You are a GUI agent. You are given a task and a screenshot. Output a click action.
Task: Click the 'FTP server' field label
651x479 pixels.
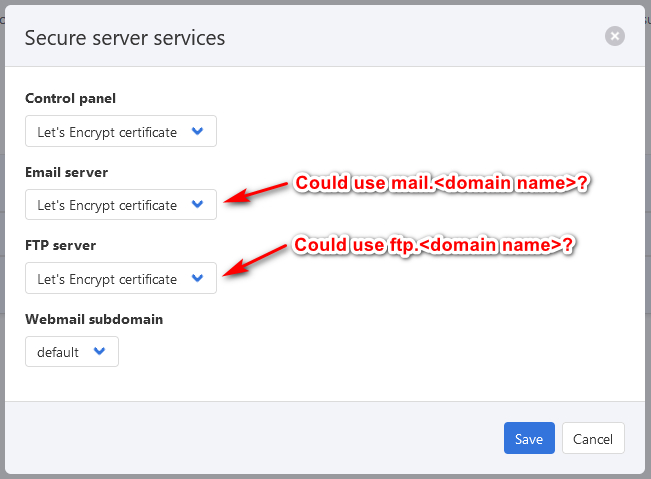pyautogui.click(x=60, y=246)
